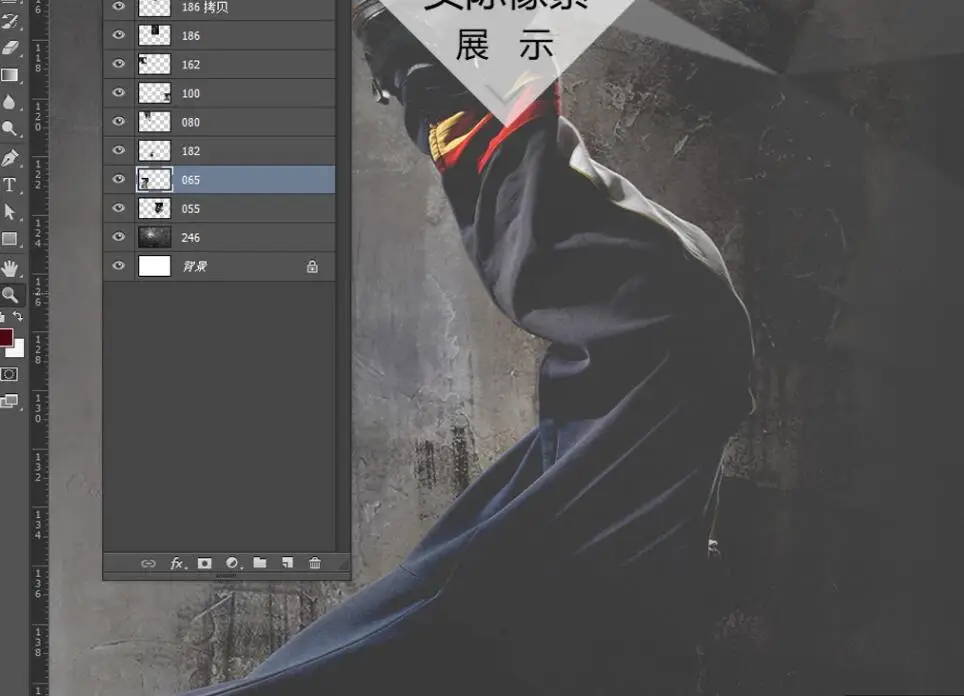964x696 pixels.
Task: Click thumbnail of layer 055
Action: (154, 208)
